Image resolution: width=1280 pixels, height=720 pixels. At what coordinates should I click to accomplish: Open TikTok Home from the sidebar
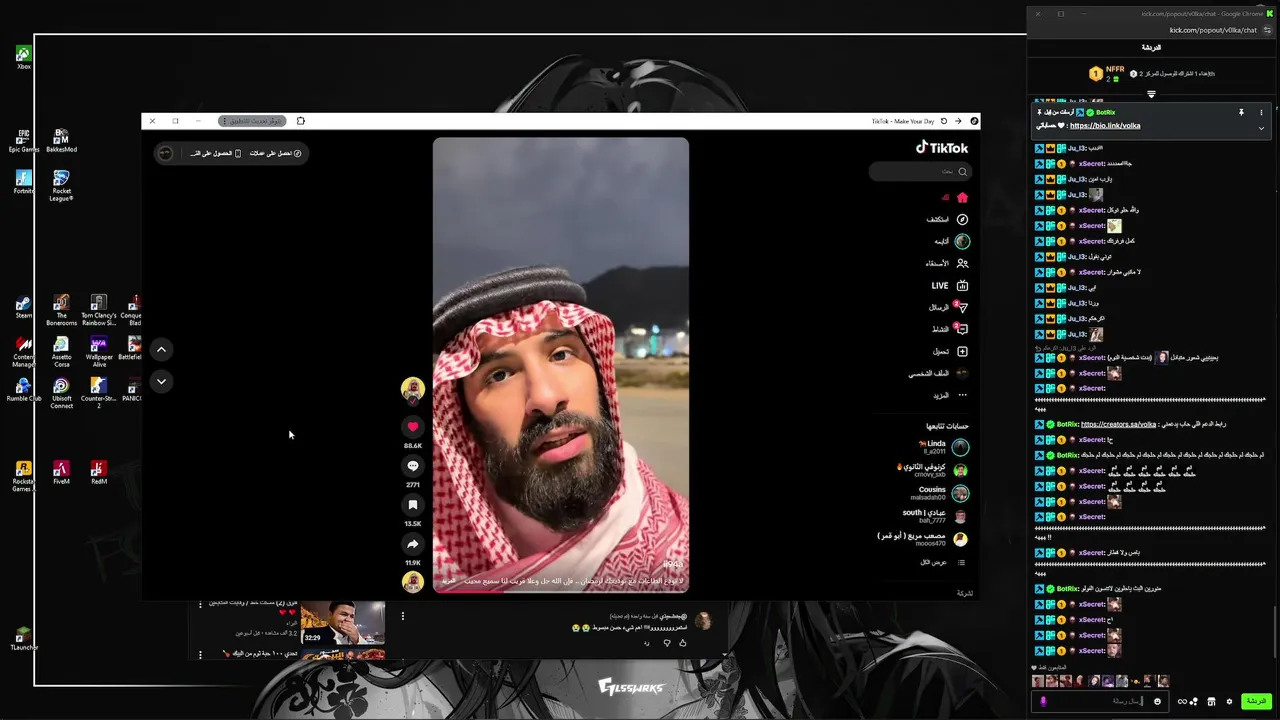tap(954, 197)
